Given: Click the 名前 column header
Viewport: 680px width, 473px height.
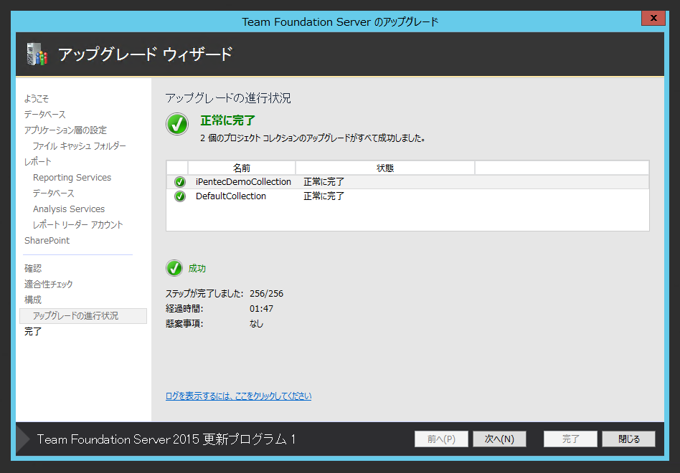Looking at the screenshot, I should tap(242, 168).
